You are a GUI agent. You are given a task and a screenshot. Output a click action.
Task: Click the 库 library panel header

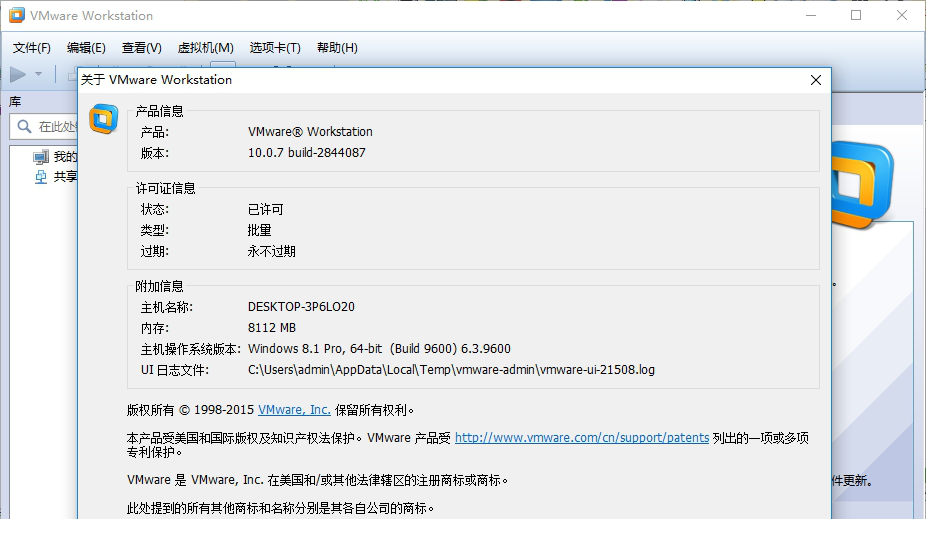[15, 102]
